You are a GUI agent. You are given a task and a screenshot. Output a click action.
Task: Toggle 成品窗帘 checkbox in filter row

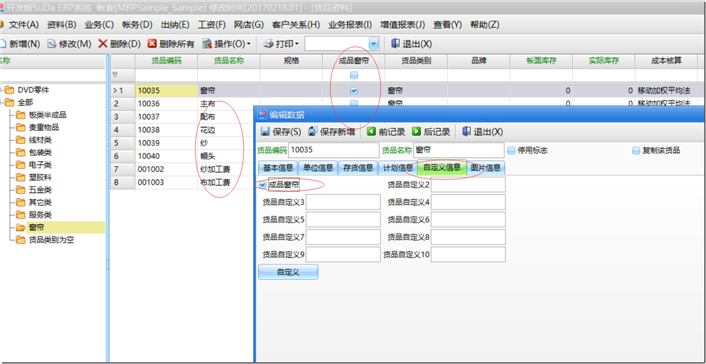(x=354, y=75)
